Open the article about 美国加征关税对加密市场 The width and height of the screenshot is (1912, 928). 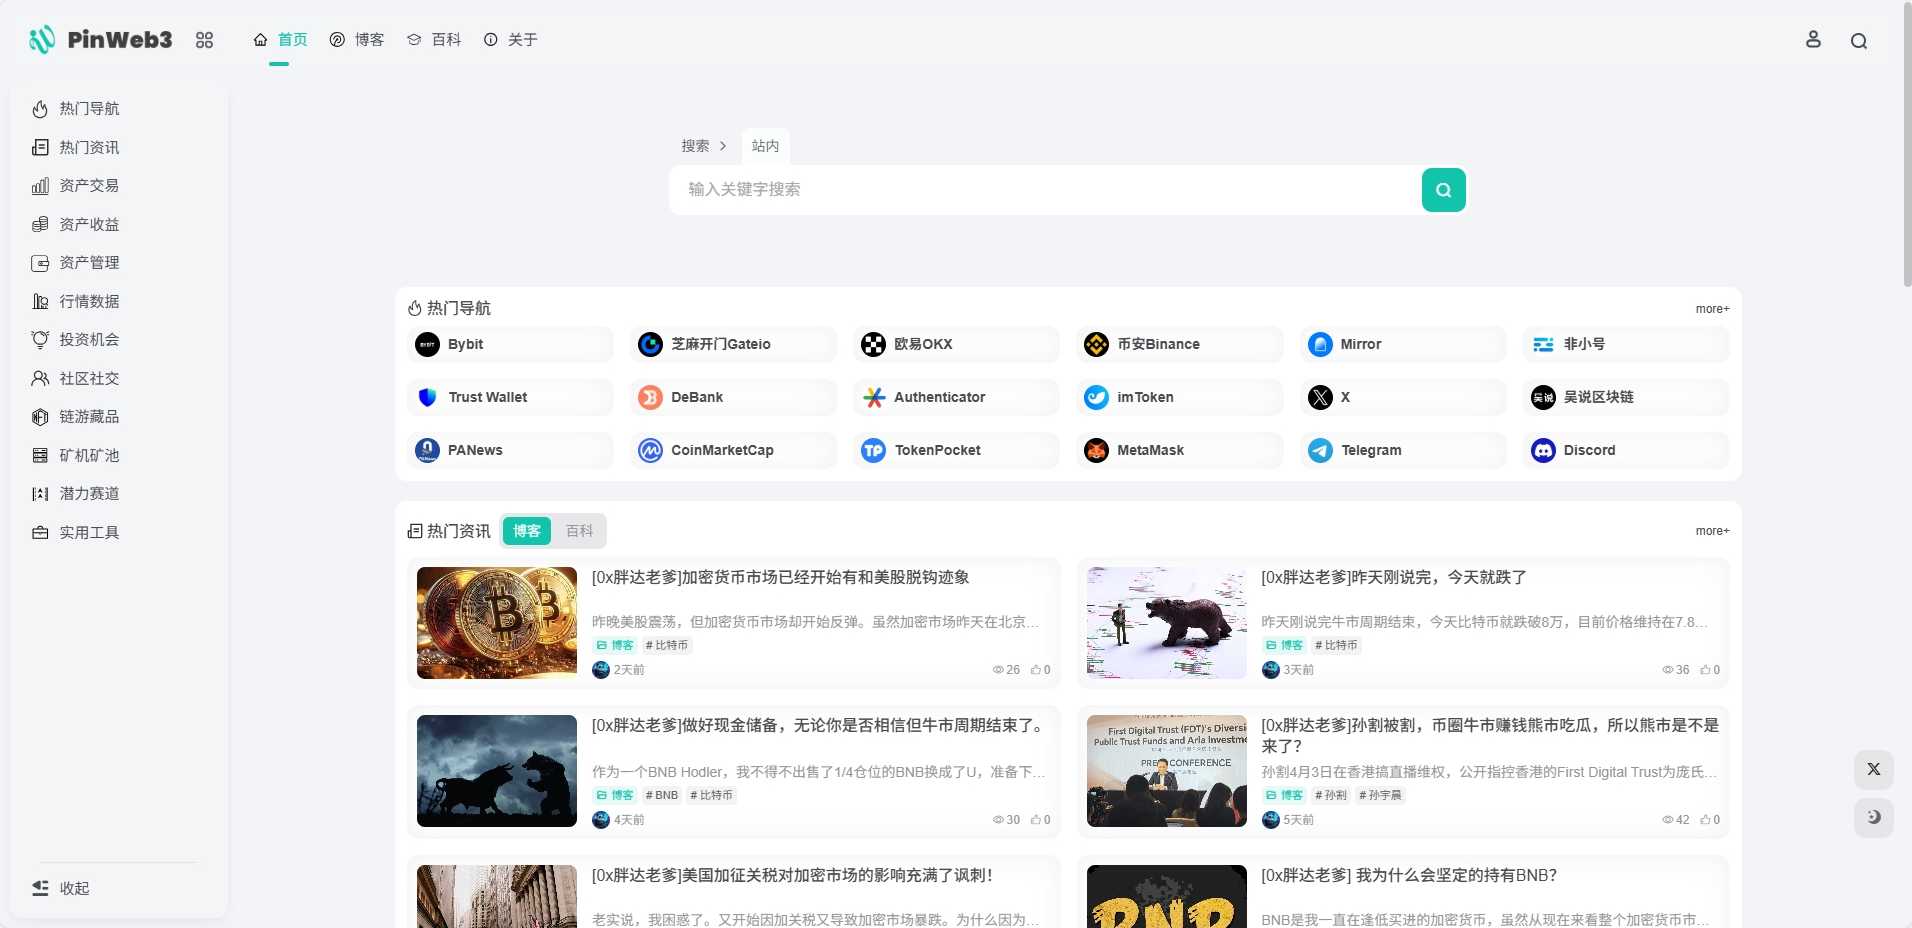(x=789, y=874)
